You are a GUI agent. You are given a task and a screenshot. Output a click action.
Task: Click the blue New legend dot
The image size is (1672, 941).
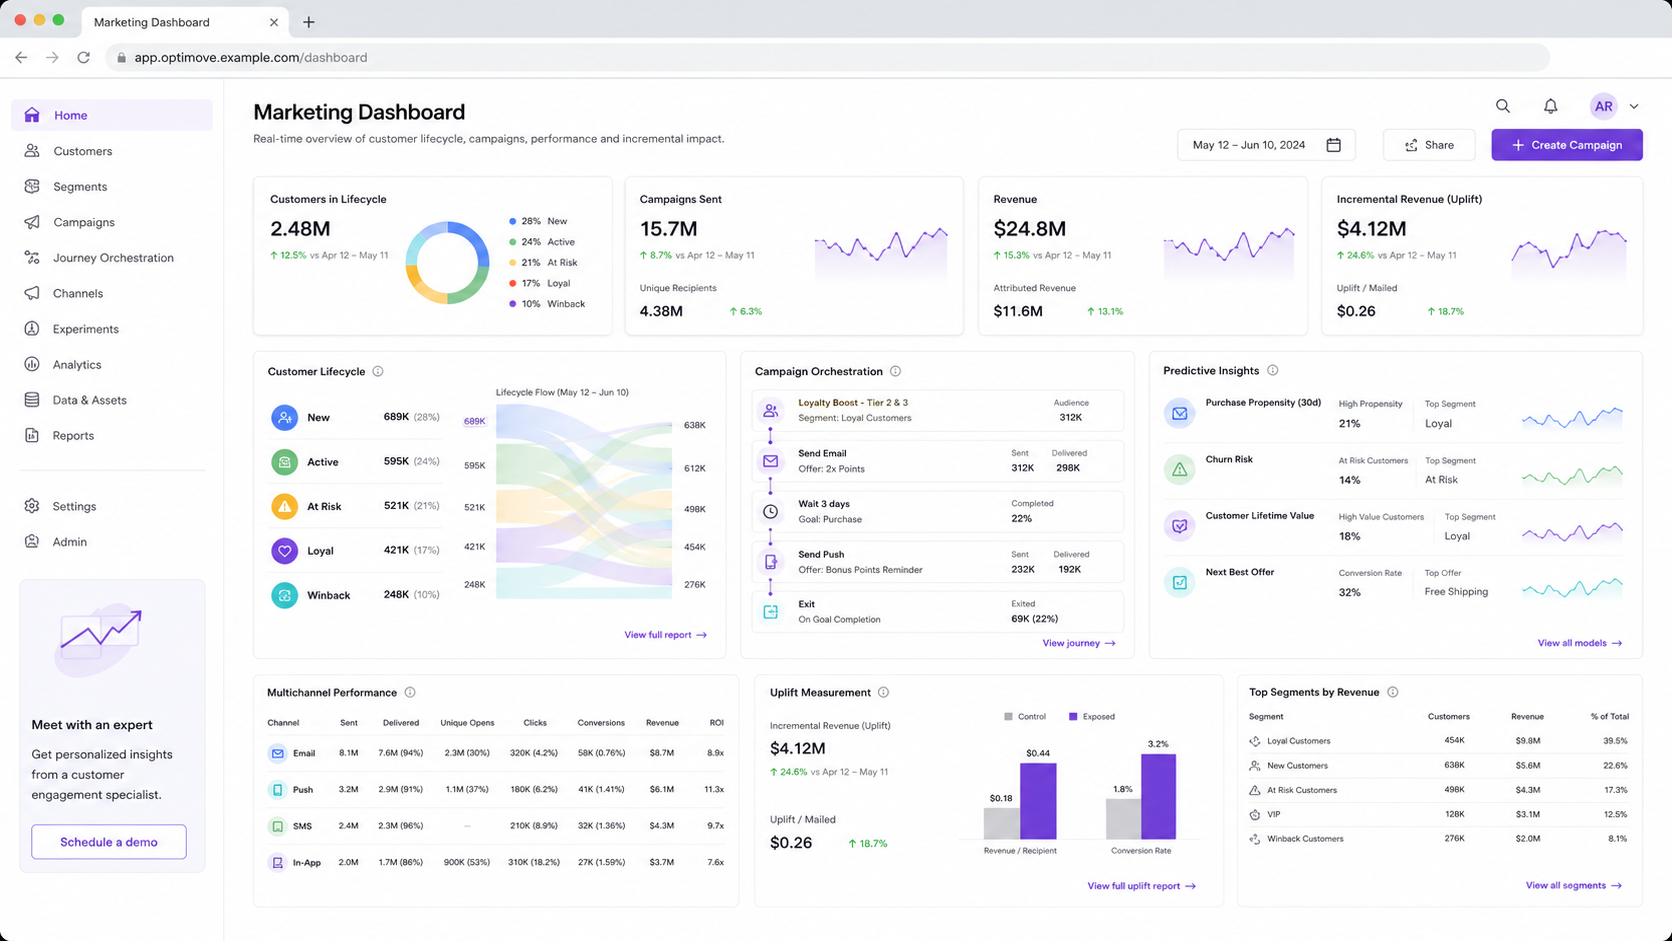[x=513, y=221]
